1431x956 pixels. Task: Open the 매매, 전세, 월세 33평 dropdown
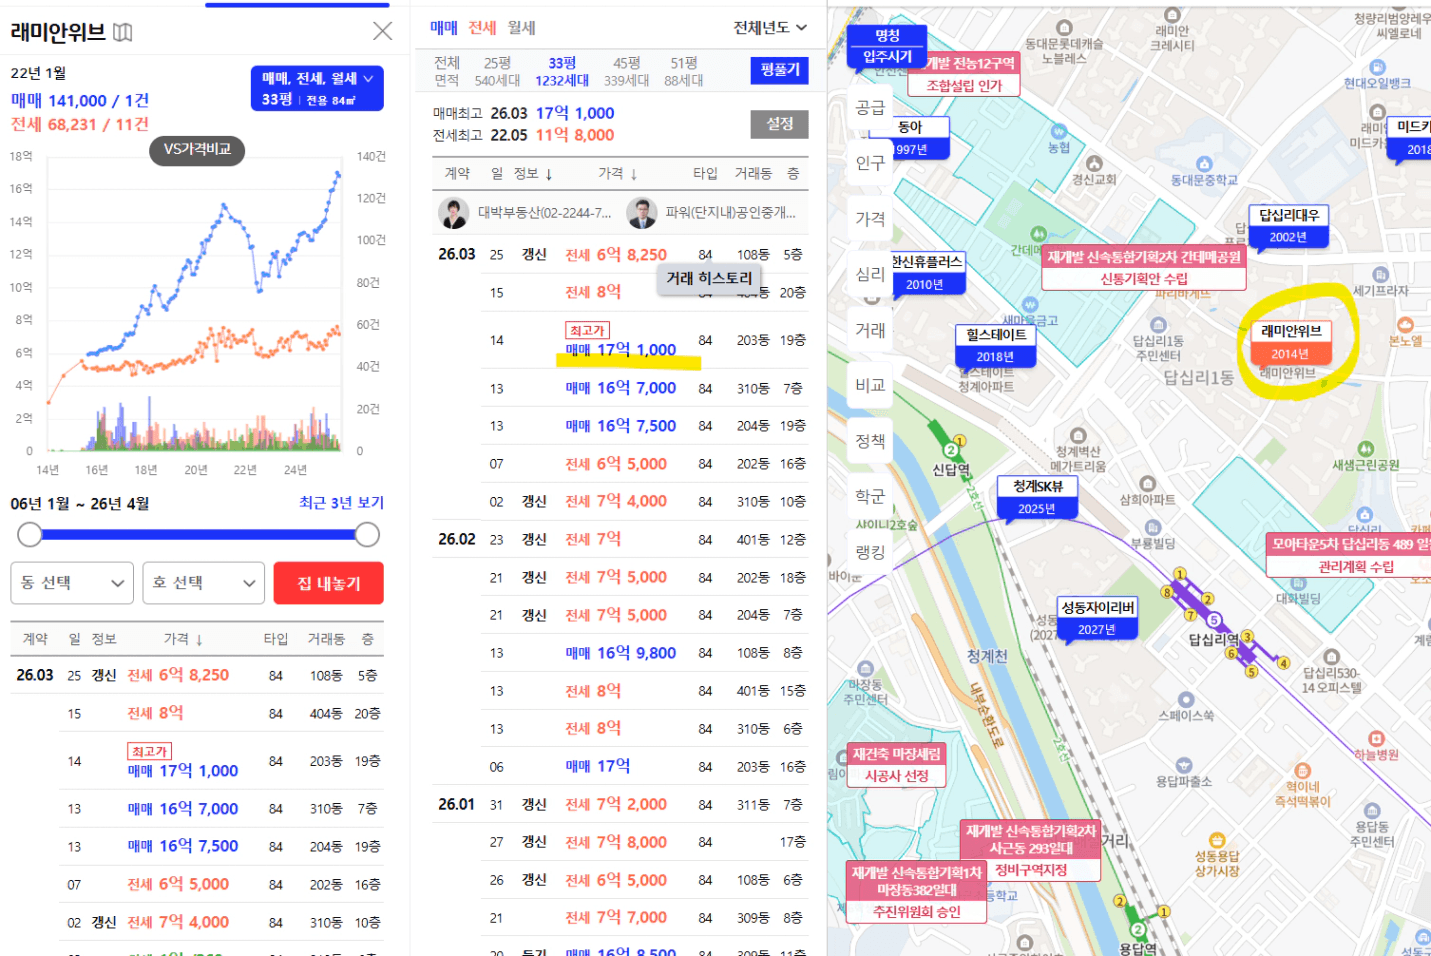317,88
